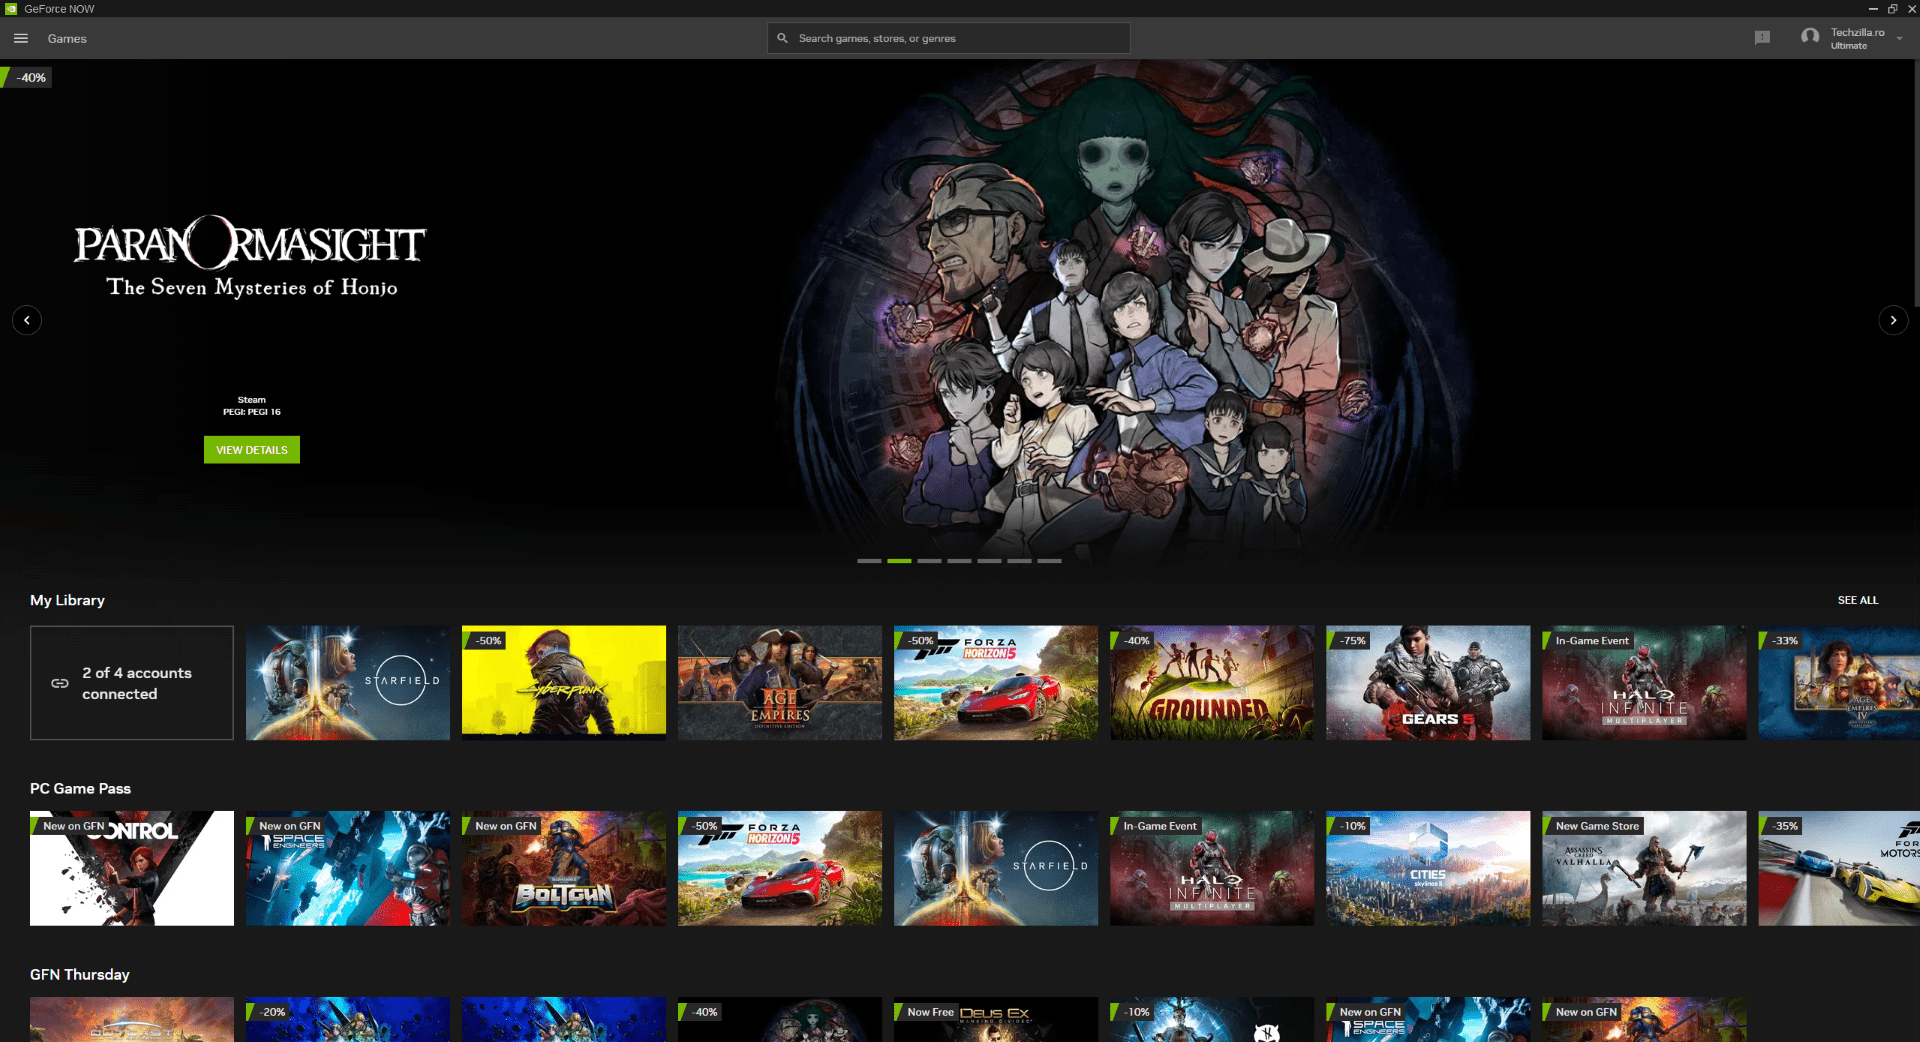Viewport: 1920px width, 1042px height.
Task: Select the Games header label
Action: [67, 38]
